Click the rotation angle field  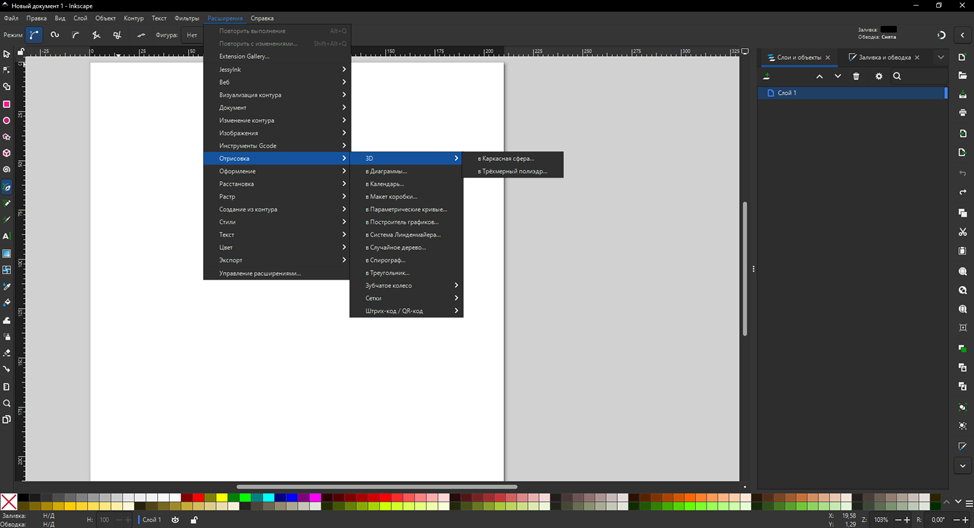(x=937, y=520)
